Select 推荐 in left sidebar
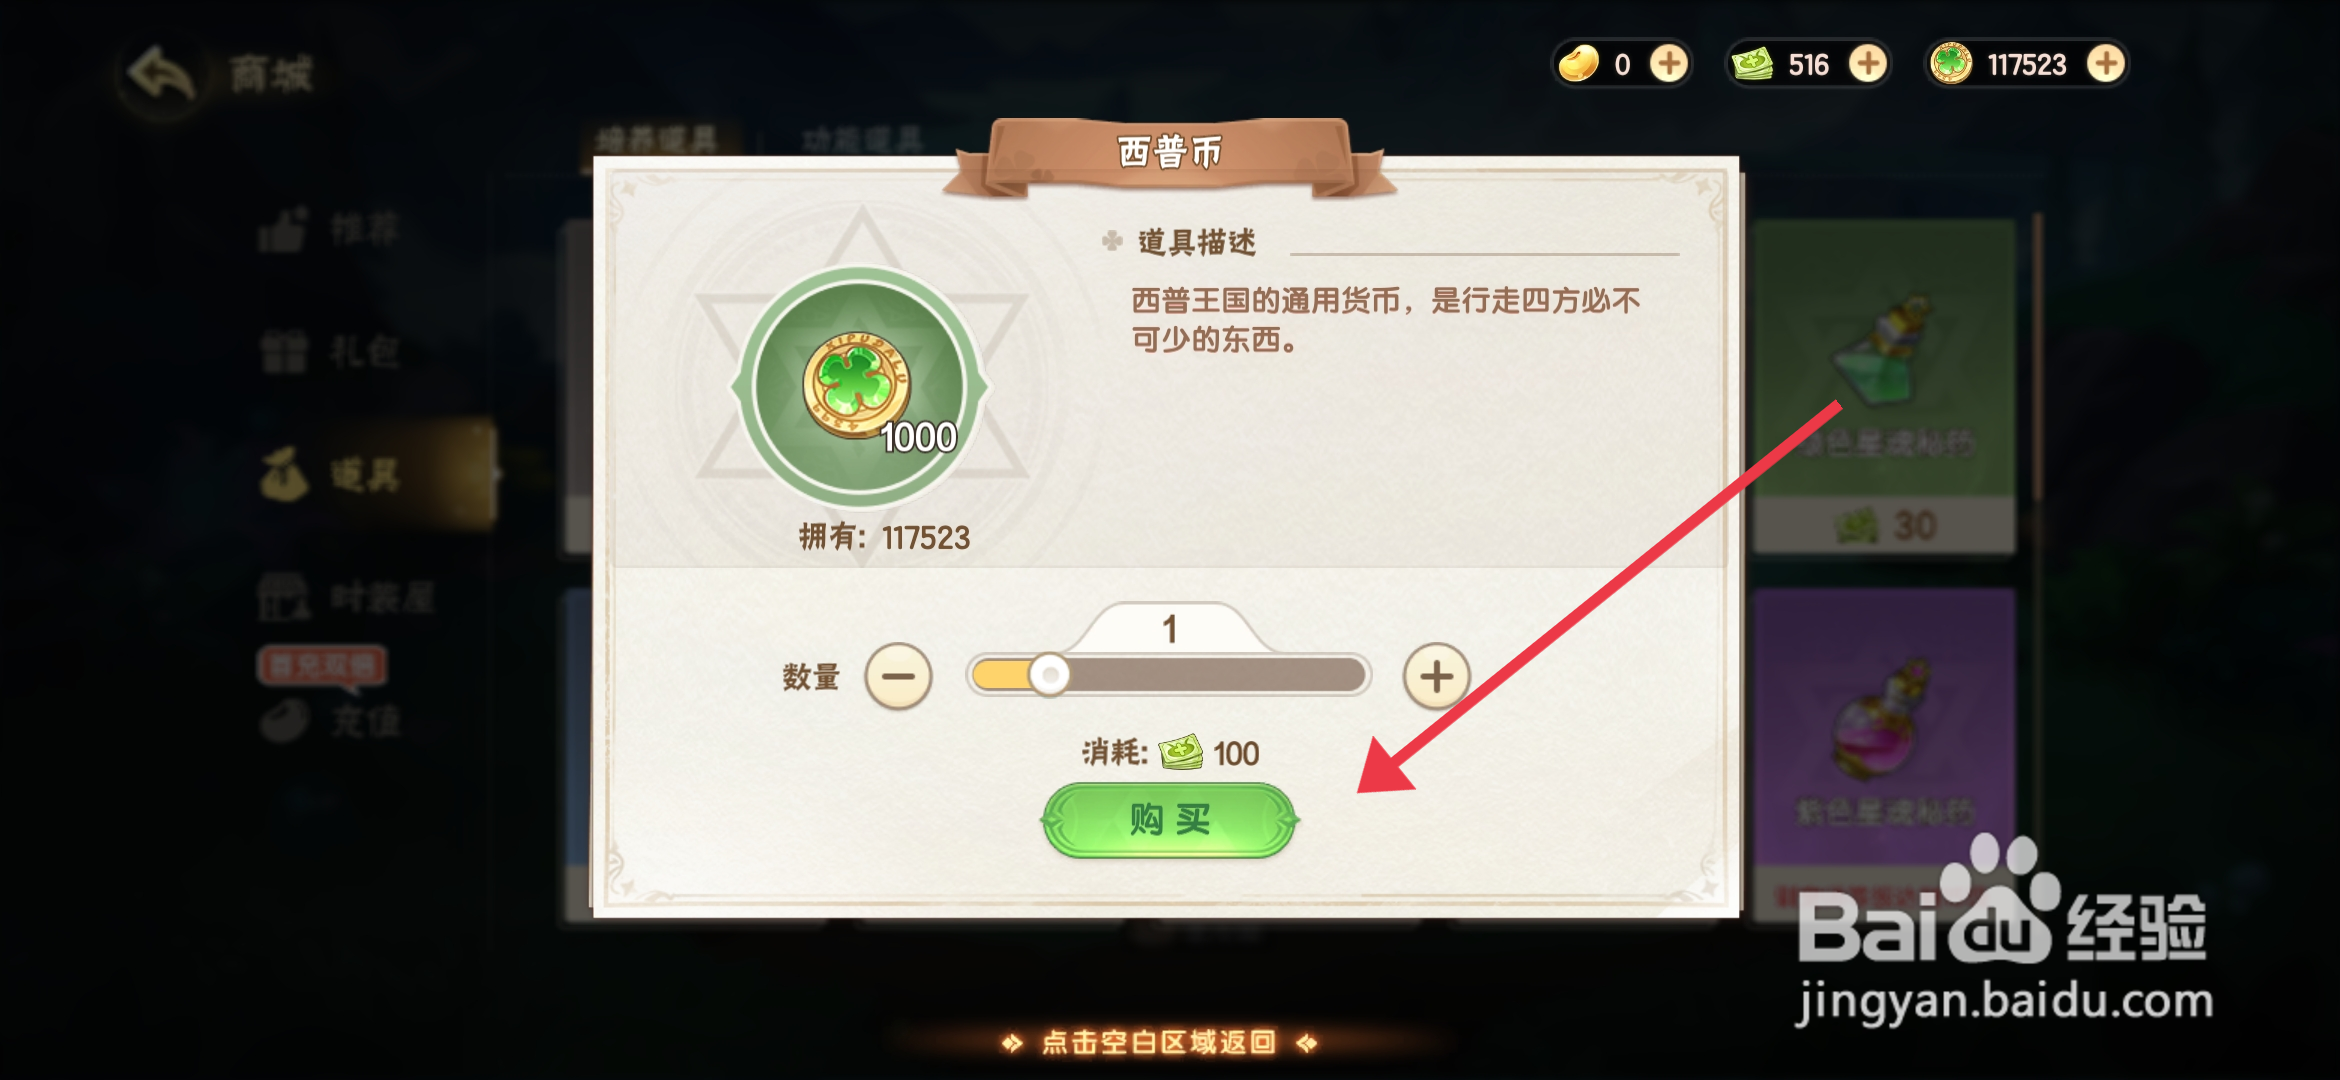Image resolution: width=2340 pixels, height=1080 pixels. (x=330, y=230)
